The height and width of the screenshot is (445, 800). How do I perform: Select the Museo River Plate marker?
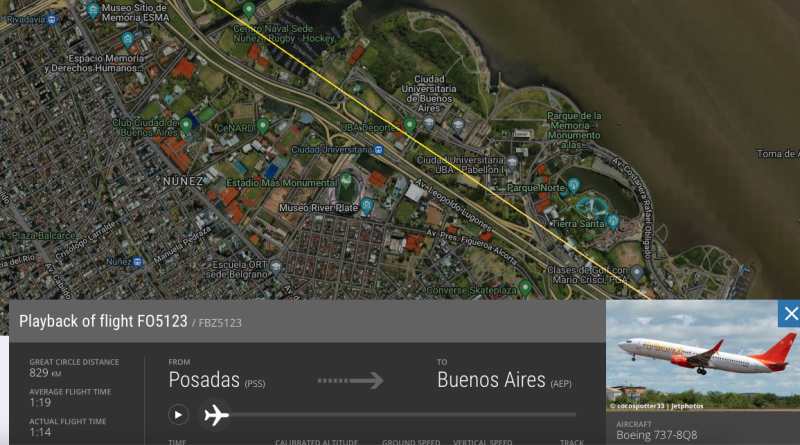point(366,206)
